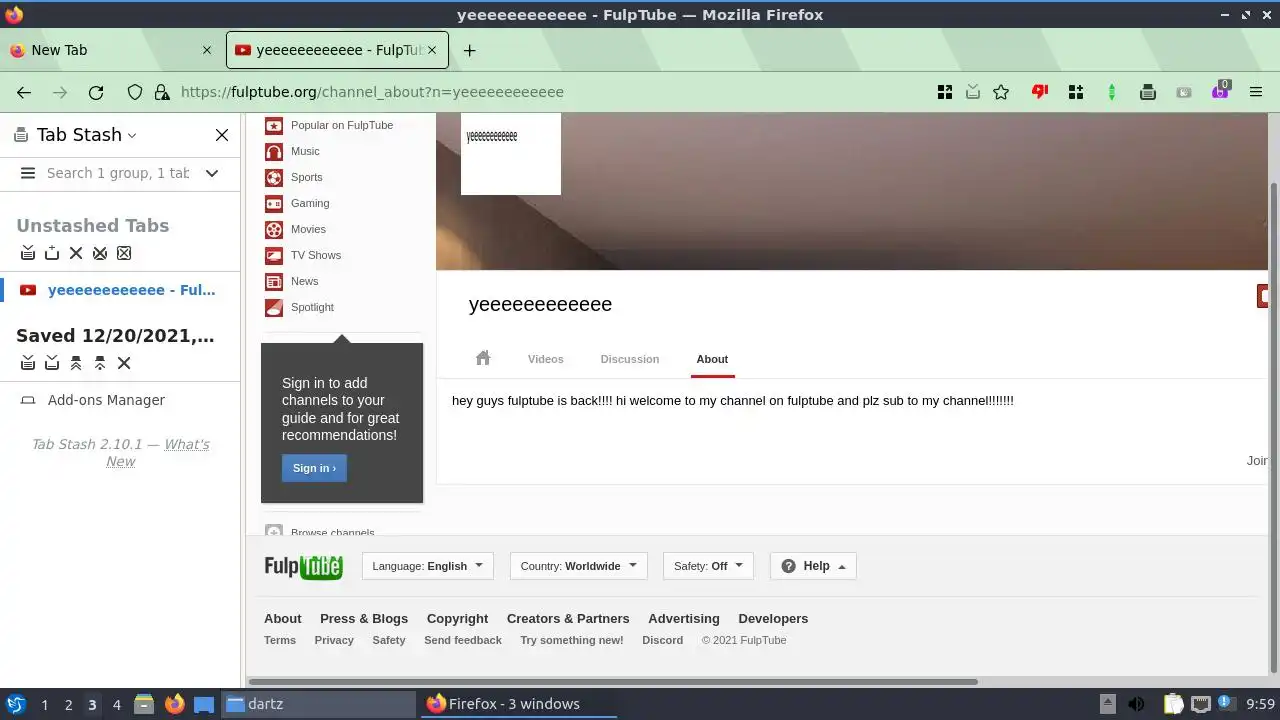The width and height of the screenshot is (1280, 720).
Task: Switch to workspace 4 in taskbar
Action: [117, 705]
